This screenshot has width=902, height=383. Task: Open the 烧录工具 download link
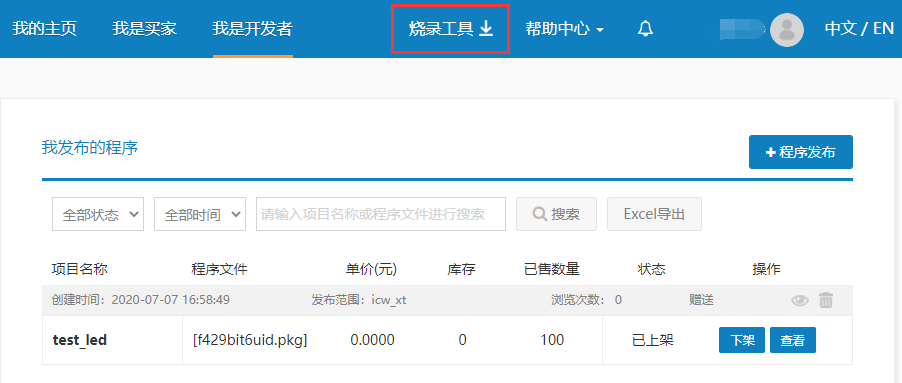[451, 29]
